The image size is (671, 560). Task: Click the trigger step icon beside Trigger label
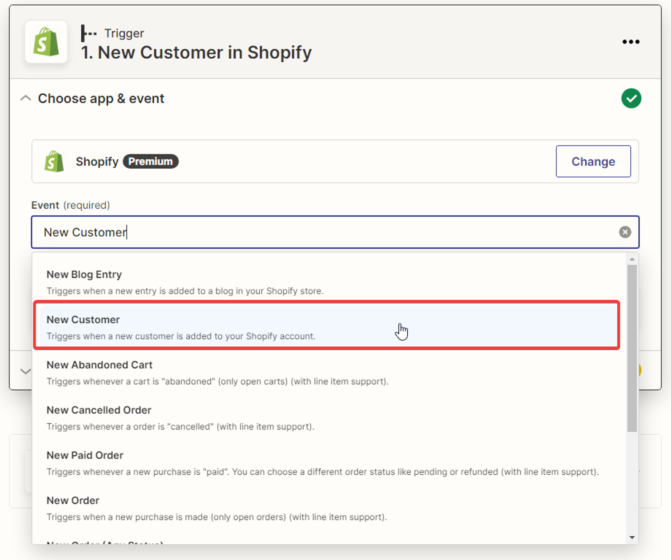click(x=89, y=33)
